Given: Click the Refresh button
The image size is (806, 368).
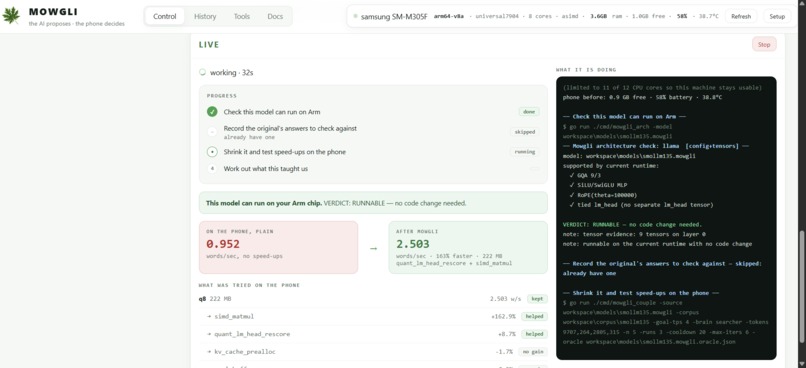Looking at the screenshot, I should 741,16.
